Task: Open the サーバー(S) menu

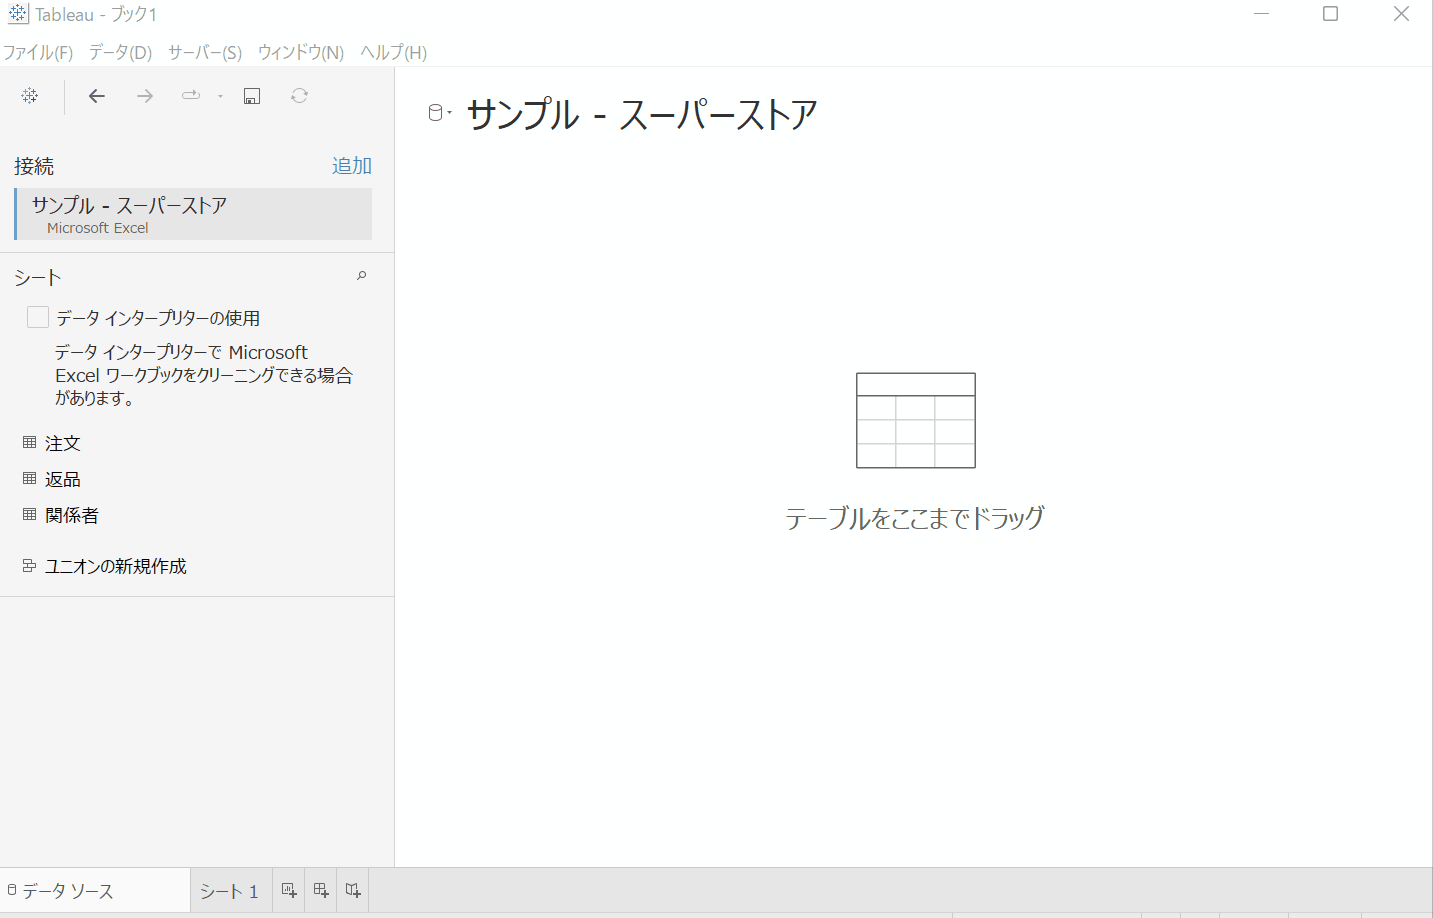Action: (204, 52)
